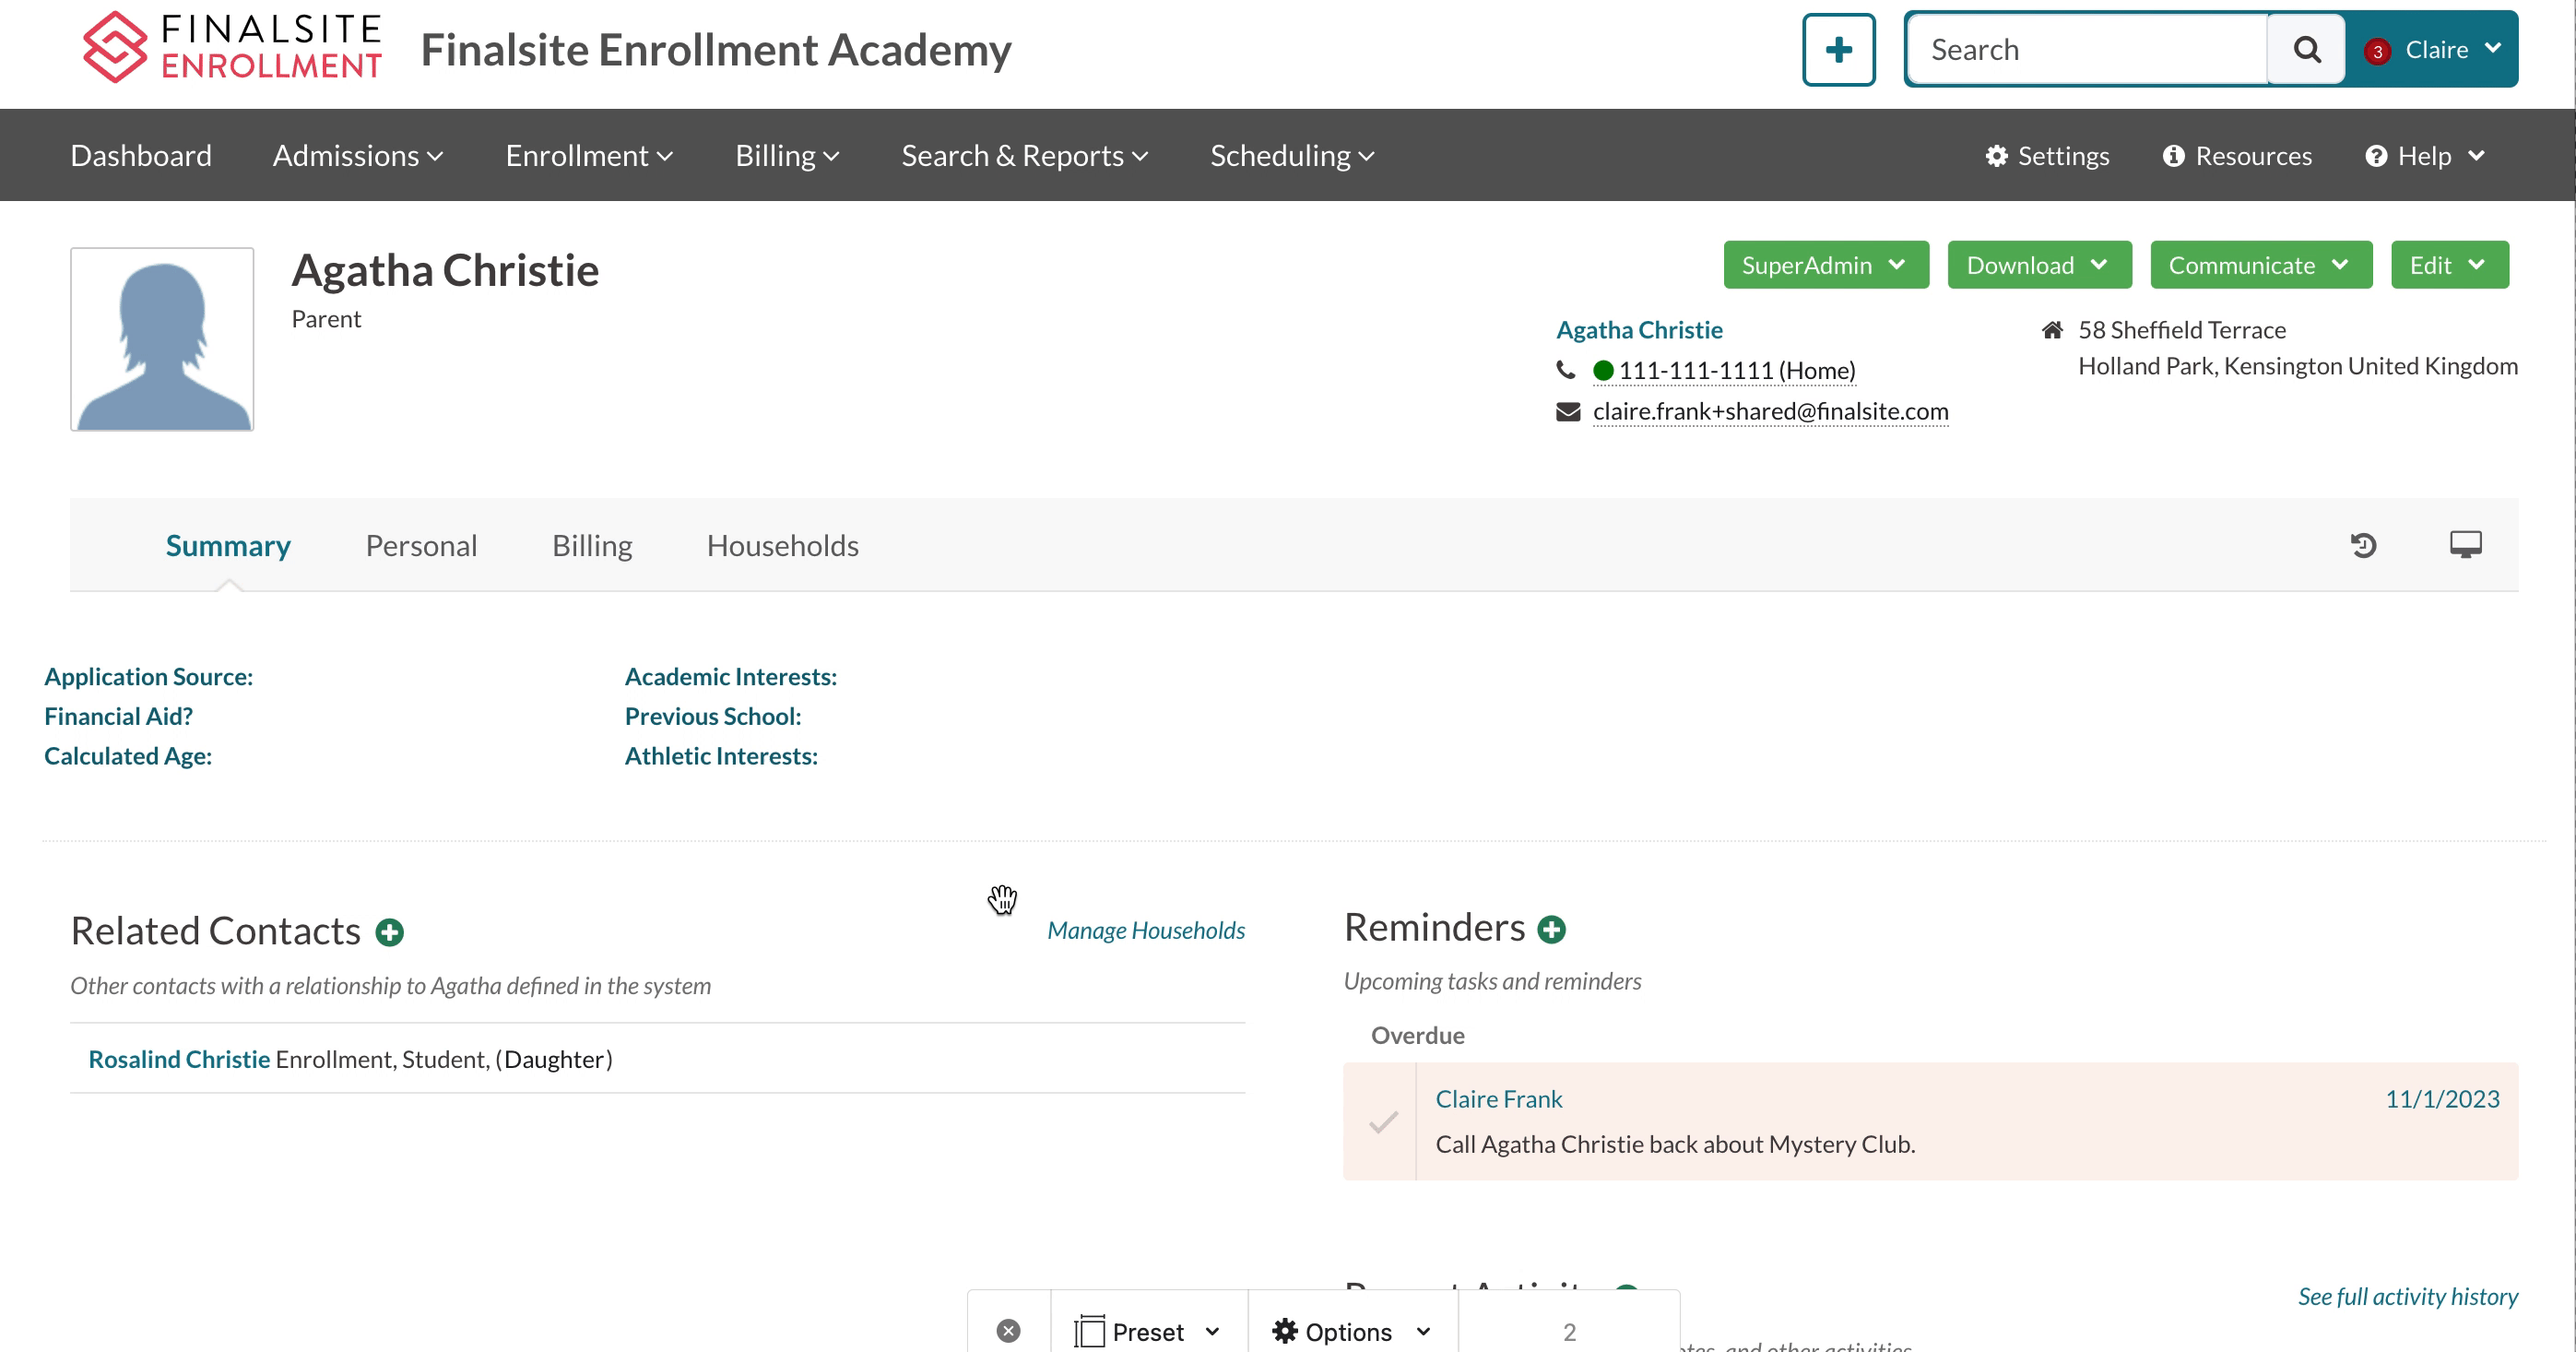This screenshot has height=1352, width=2576.
Task: Select the Billing tab
Action: tap(591, 544)
